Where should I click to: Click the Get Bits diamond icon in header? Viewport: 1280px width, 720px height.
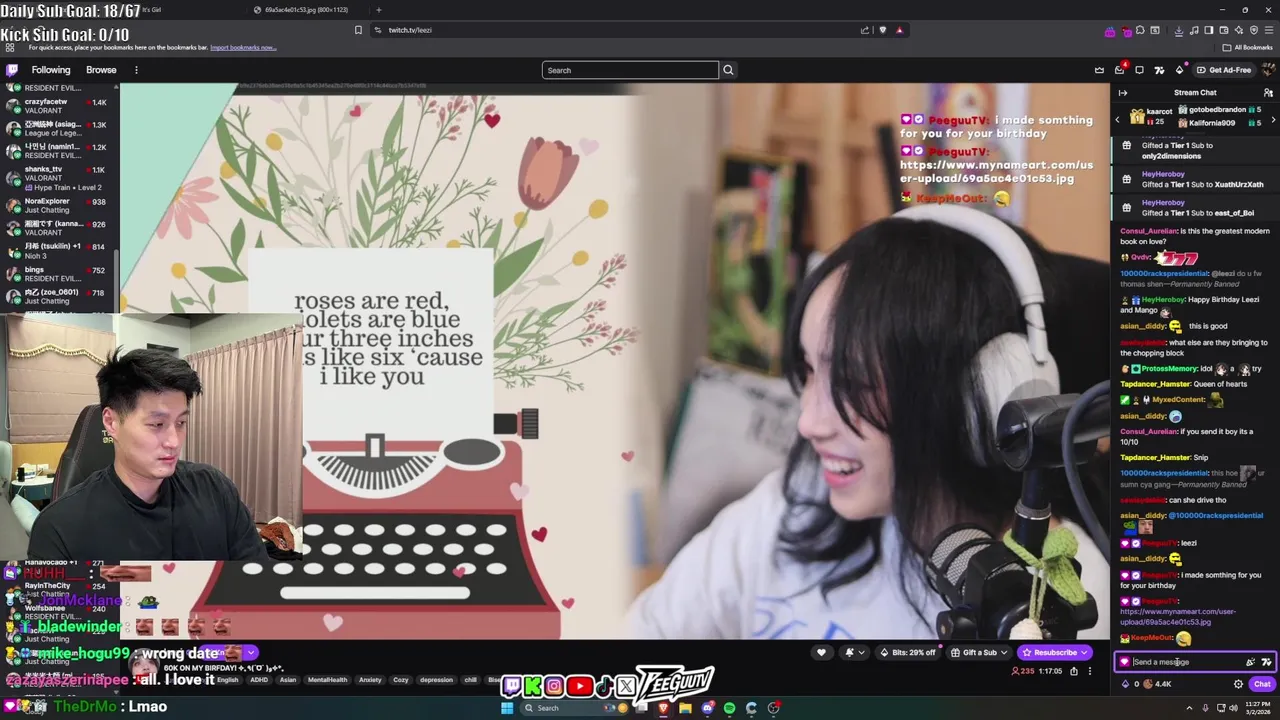pyautogui.click(x=1179, y=70)
